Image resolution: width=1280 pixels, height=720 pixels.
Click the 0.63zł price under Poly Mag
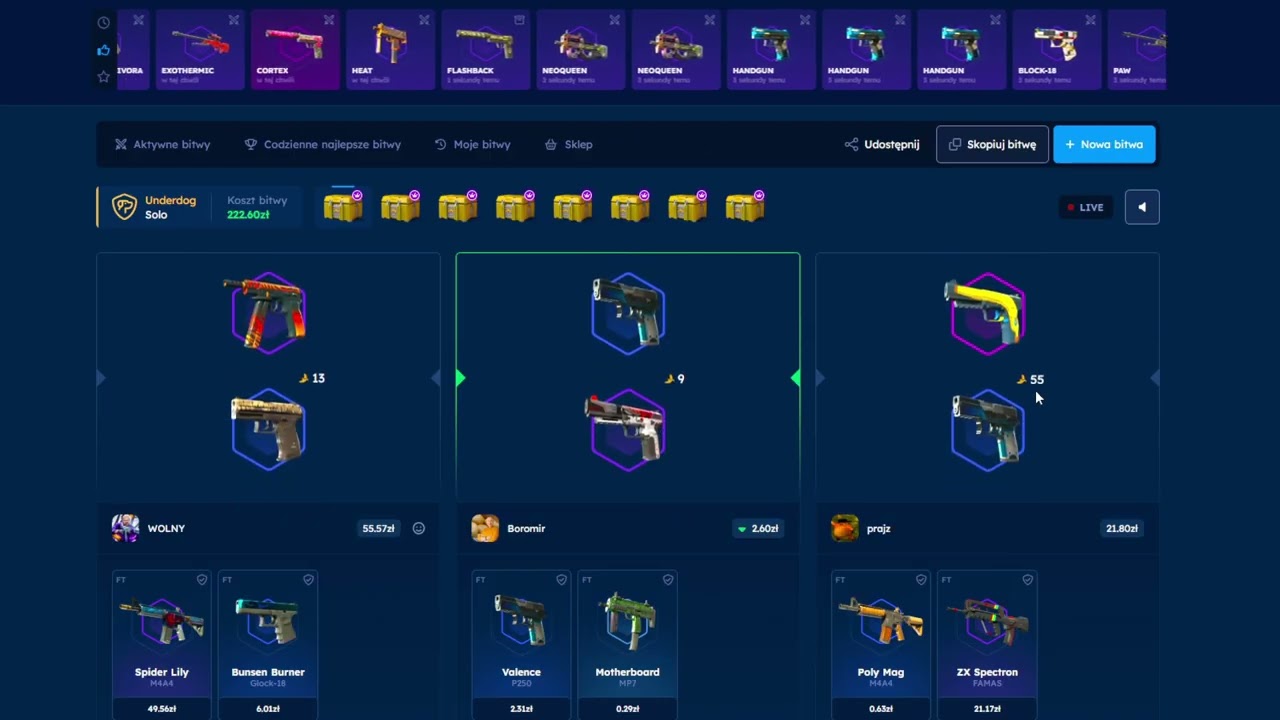881,708
